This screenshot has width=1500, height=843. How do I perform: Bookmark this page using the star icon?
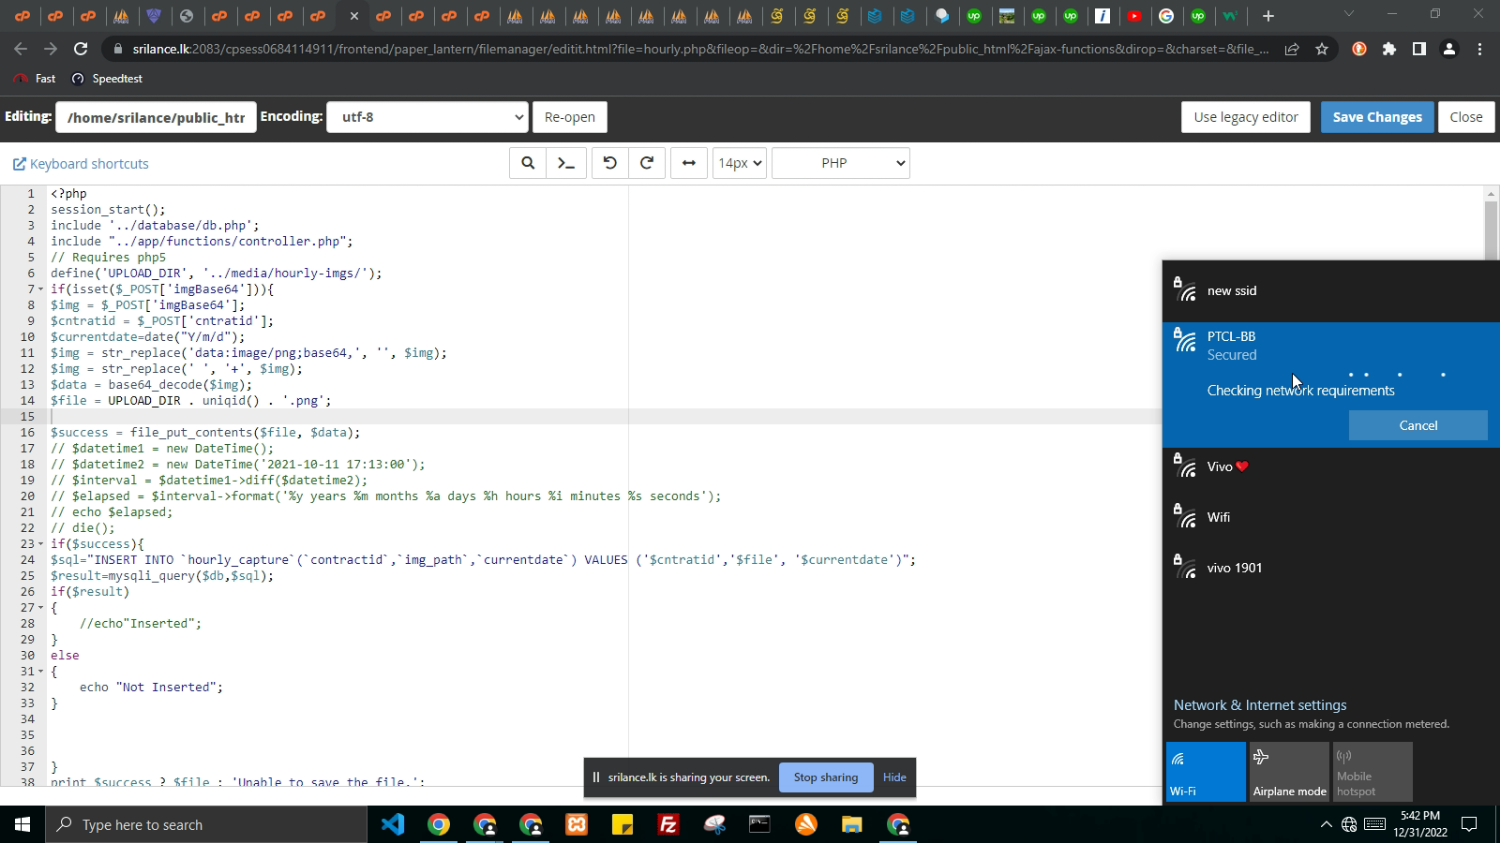point(1322,49)
